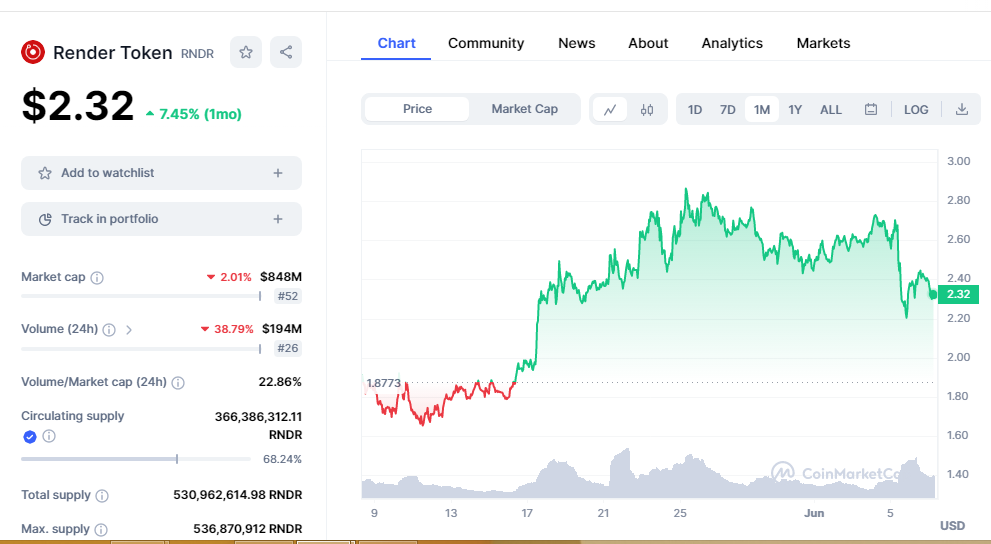Click the $194M volume value
Image resolution: width=991 pixels, height=544 pixels.
pos(282,329)
